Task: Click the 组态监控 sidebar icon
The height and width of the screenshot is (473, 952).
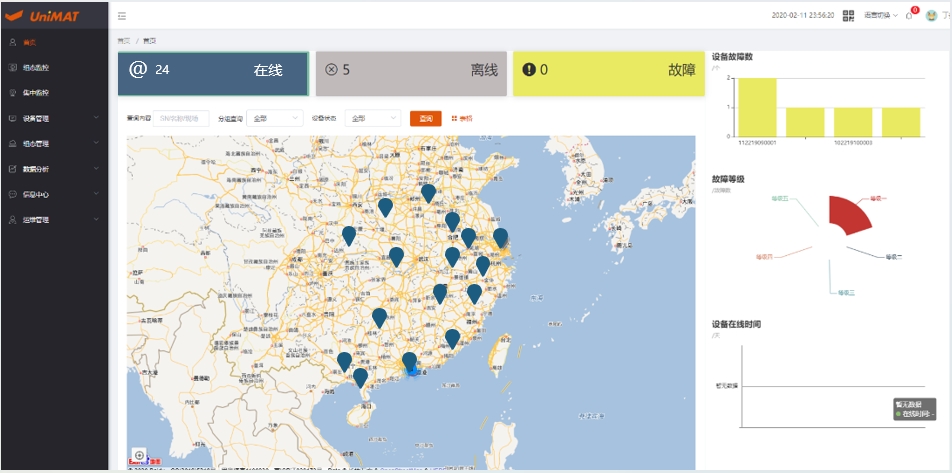Action: (x=13, y=68)
